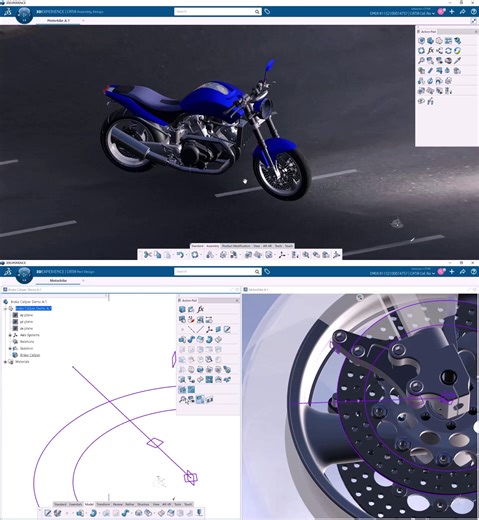Select the highlighted Brake Caliper Demo A.1 node
The image size is (479, 520).
pyautogui.click(x=34, y=308)
